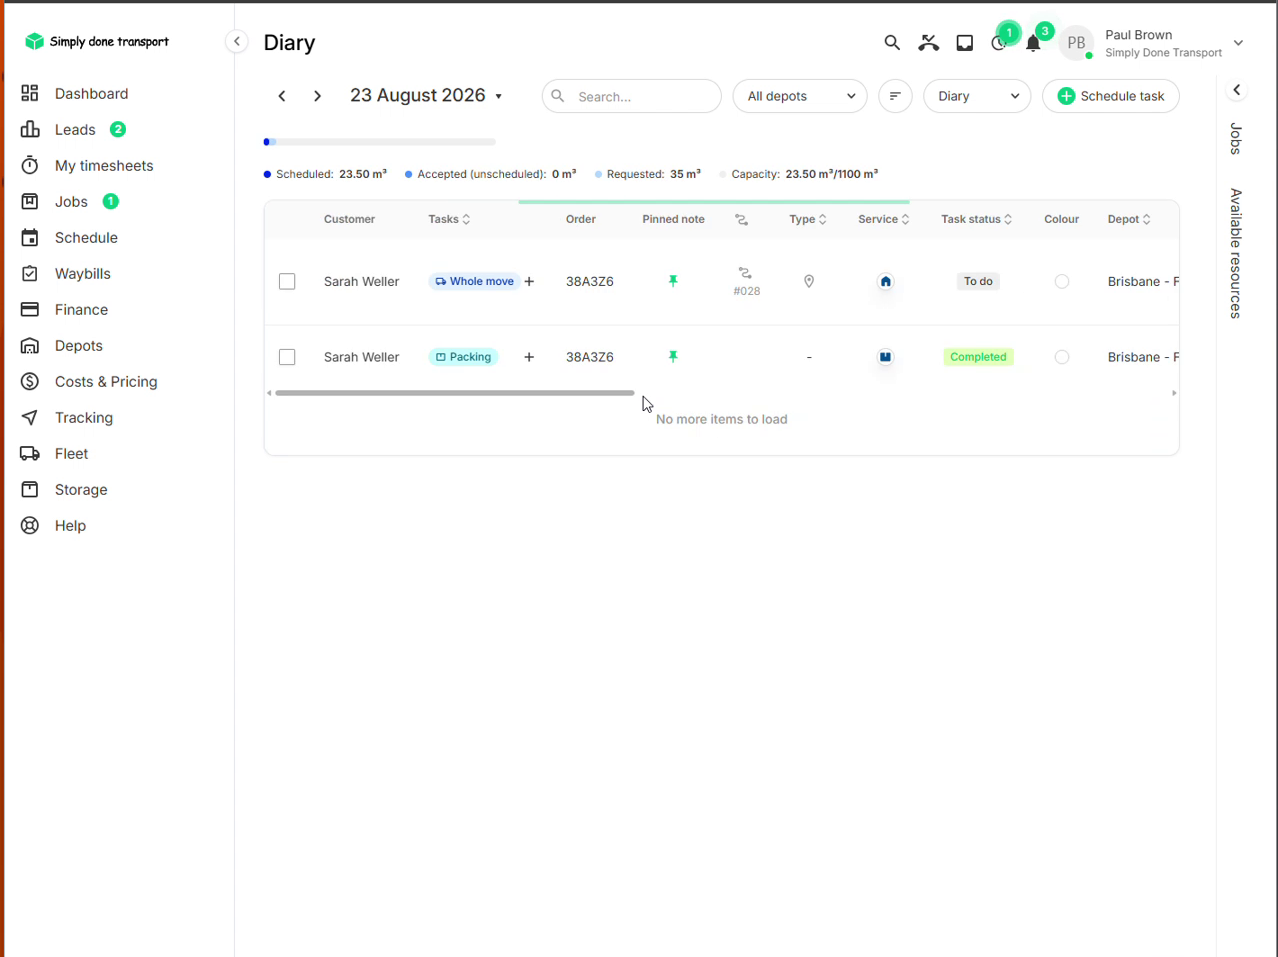The image size is (1278, 957).
Task: Click the Whole move task tag
Action: [x=474, y=282]
